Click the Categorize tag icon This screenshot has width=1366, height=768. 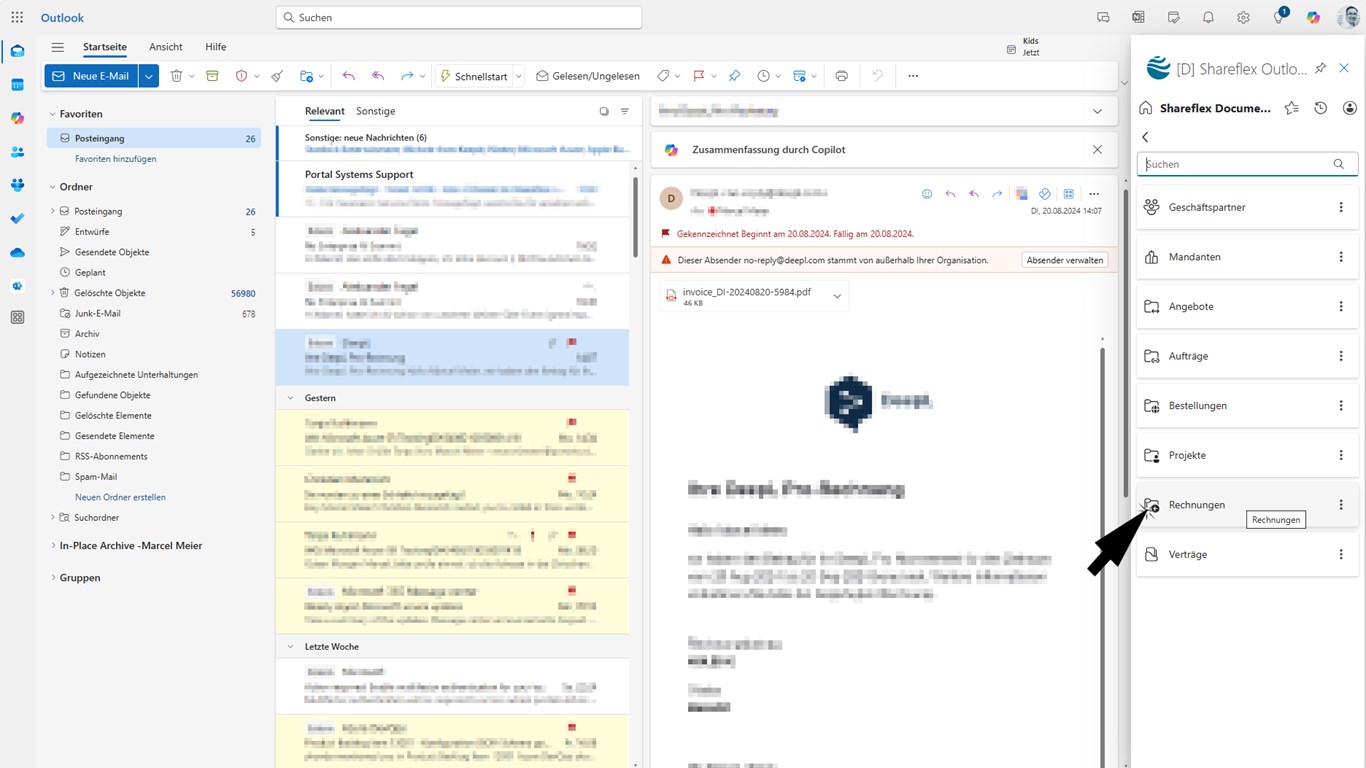point(663,76)
